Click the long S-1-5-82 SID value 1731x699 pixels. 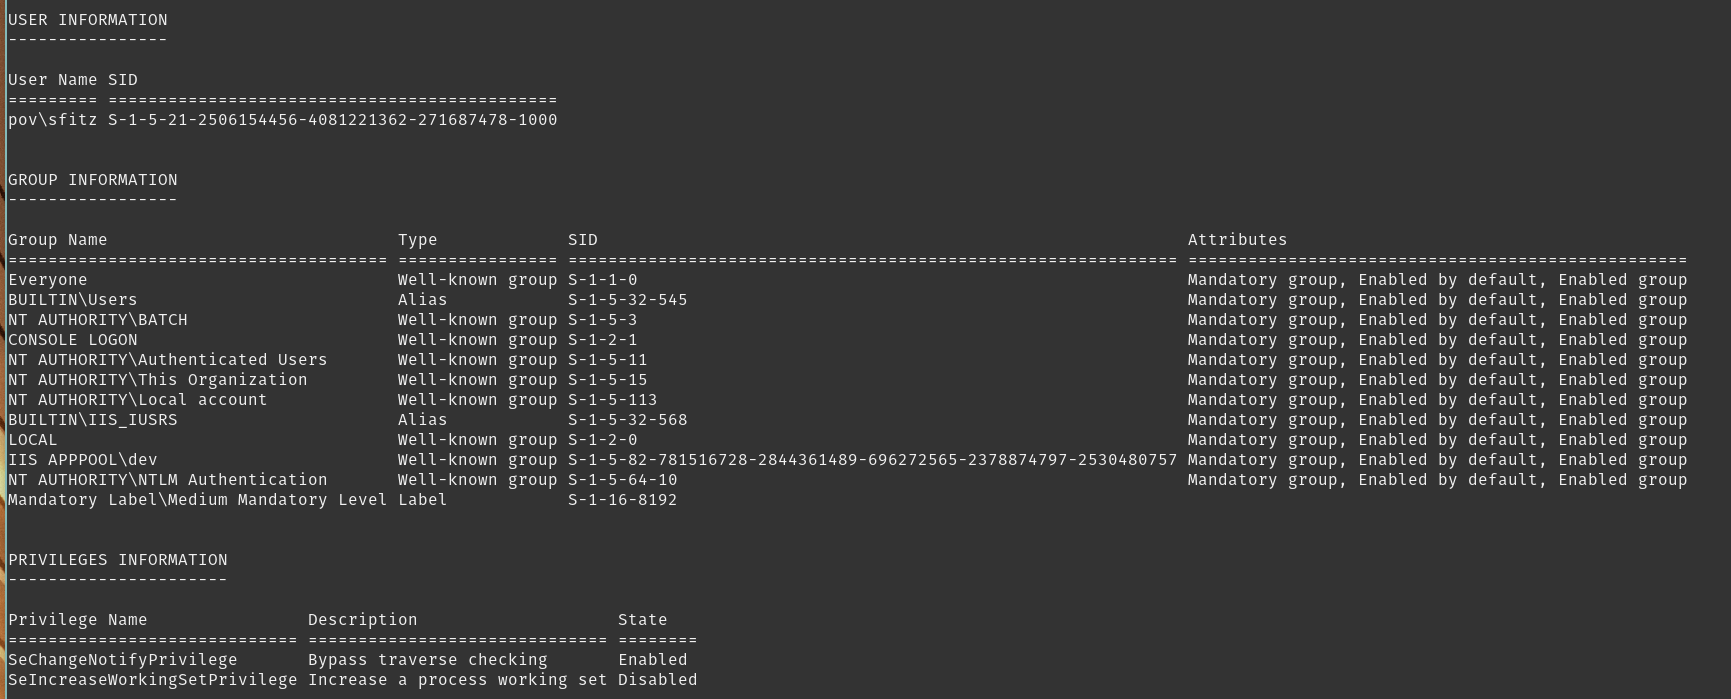click(872, 460)
